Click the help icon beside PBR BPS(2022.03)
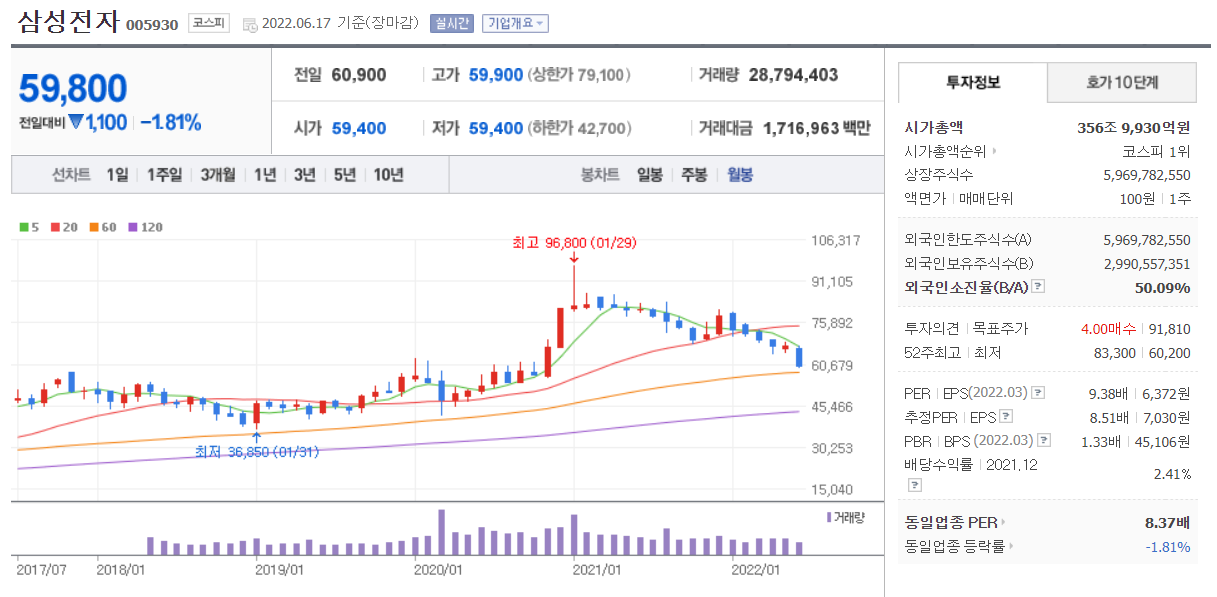The width and height of the screenshot is (1217, 597). [x=1044, y=440]
